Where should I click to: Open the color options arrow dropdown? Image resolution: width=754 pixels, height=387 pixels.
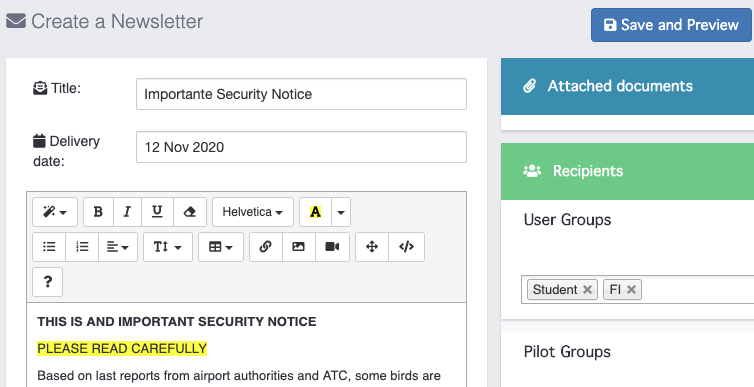tap(341, 212)
